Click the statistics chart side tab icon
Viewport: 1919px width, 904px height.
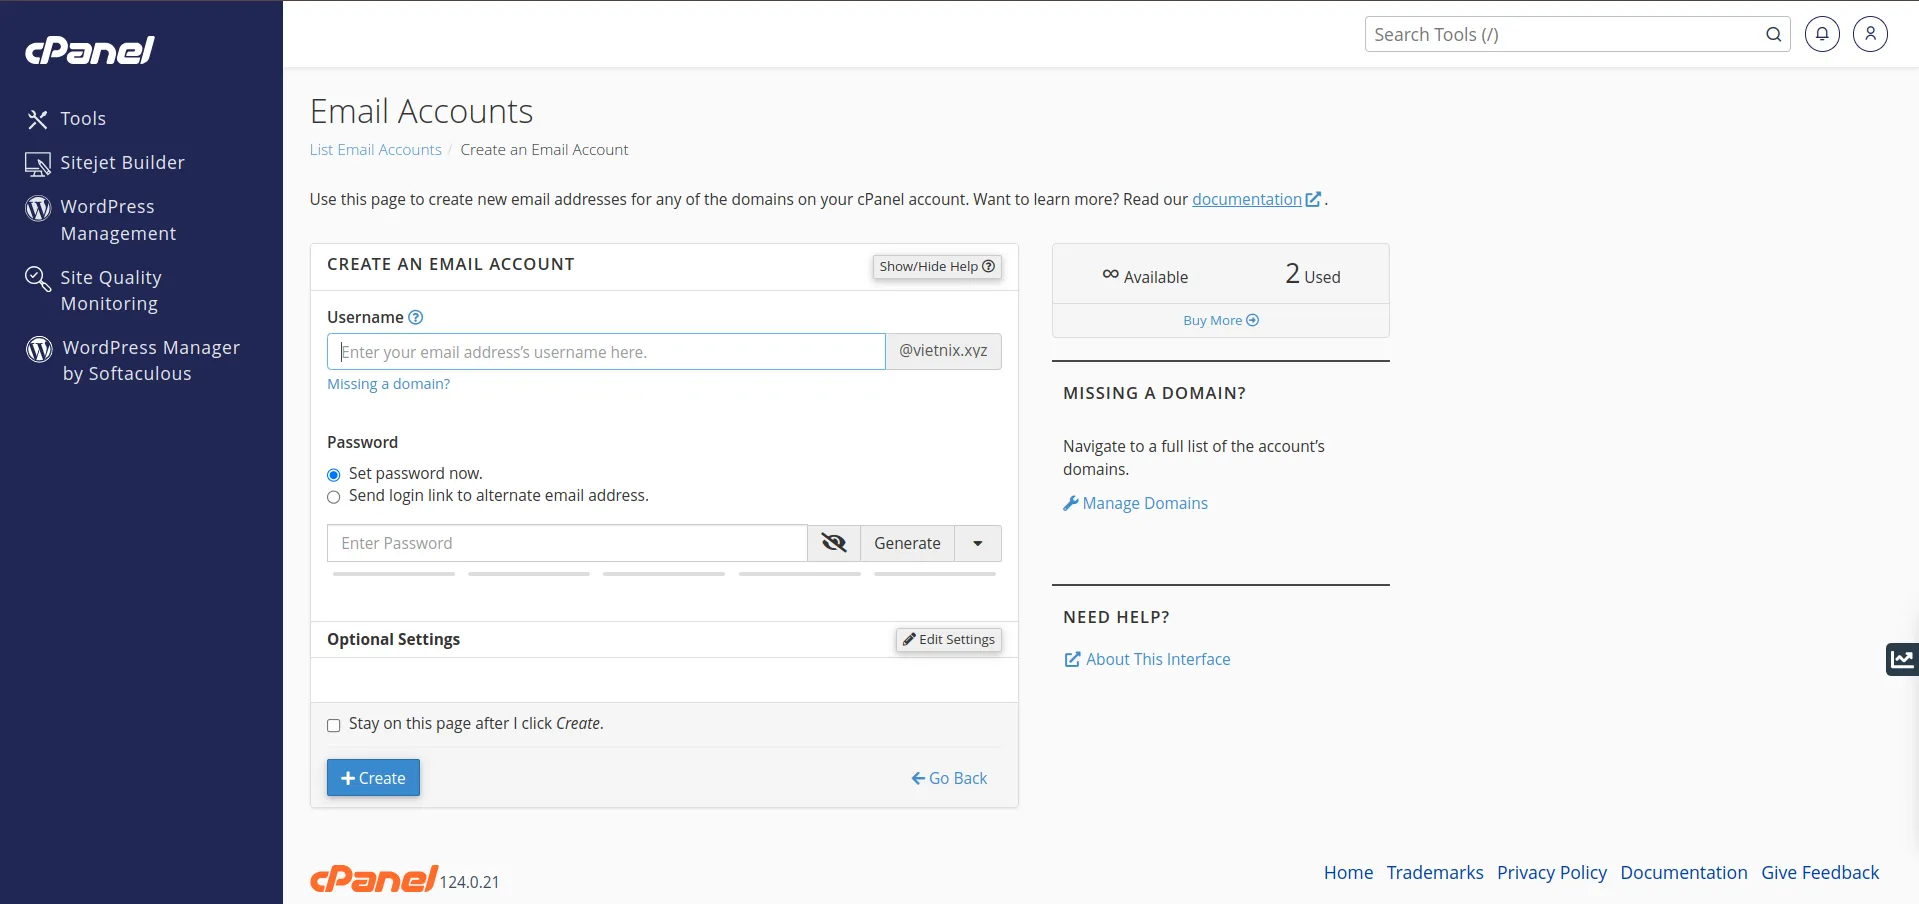(1902, 659)
